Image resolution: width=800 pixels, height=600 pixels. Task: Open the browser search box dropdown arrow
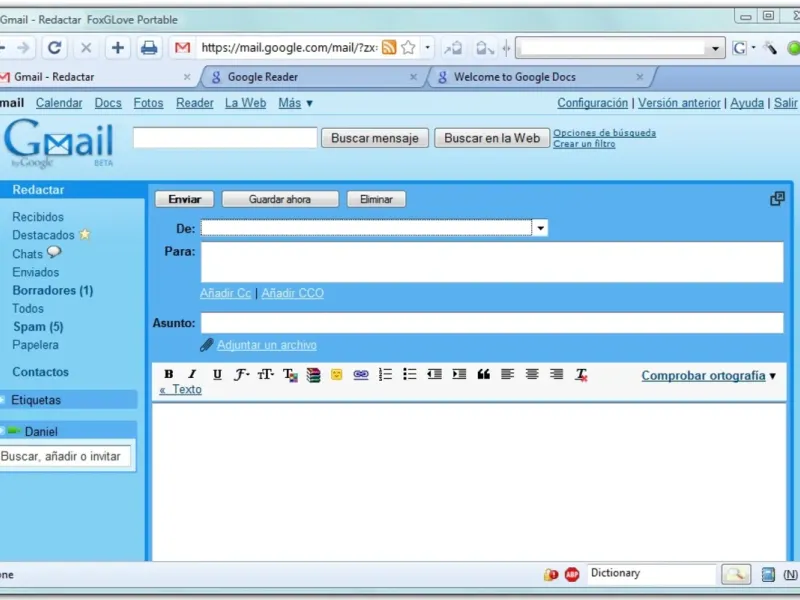[x=715, y=48]
